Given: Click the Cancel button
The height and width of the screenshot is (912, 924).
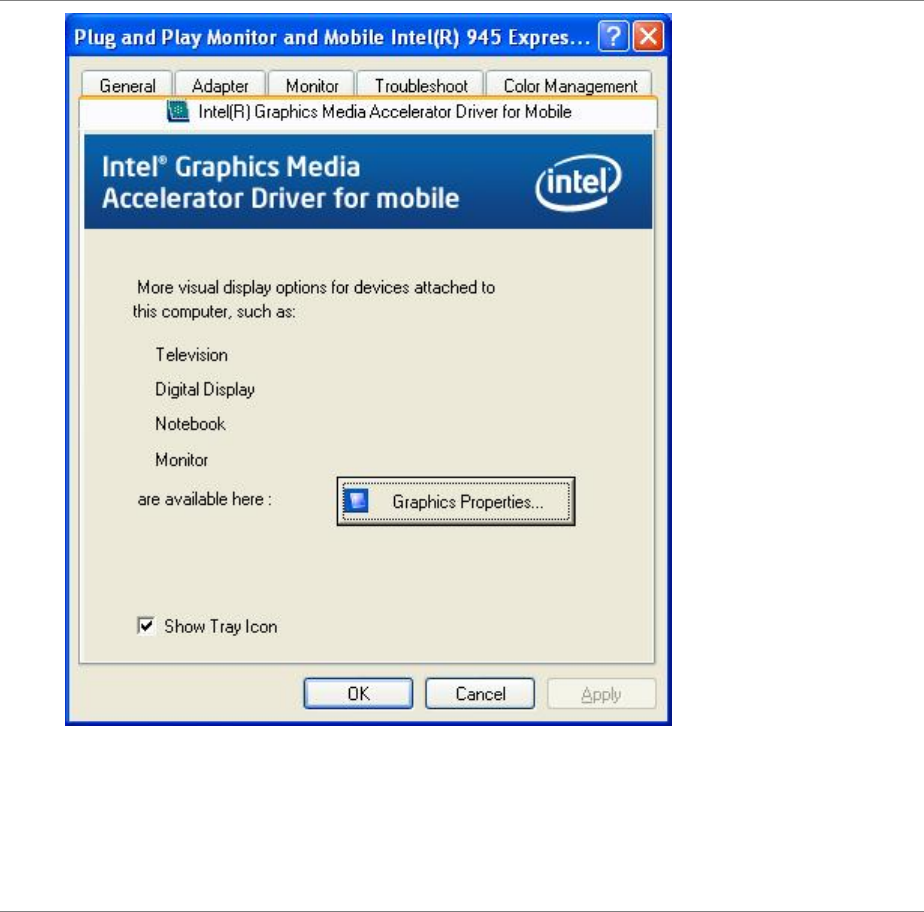Looking at the screenshot, I should pyautogui.click(x=480, y=693).
